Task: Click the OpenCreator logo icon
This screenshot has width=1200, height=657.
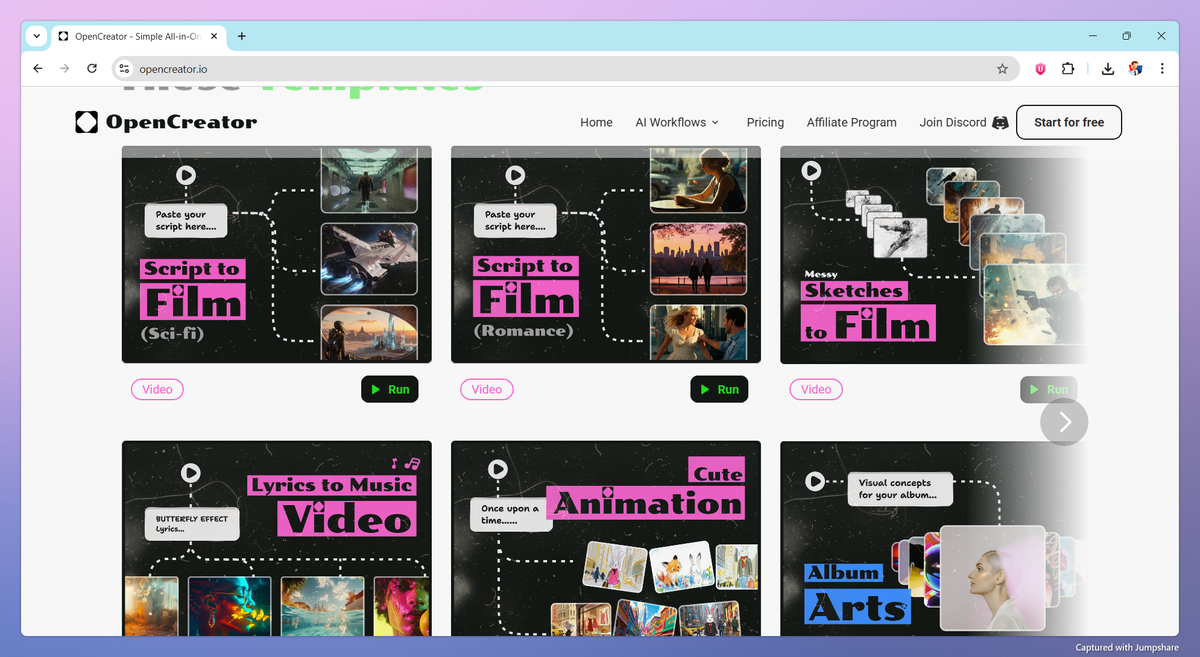Action: 85,122
